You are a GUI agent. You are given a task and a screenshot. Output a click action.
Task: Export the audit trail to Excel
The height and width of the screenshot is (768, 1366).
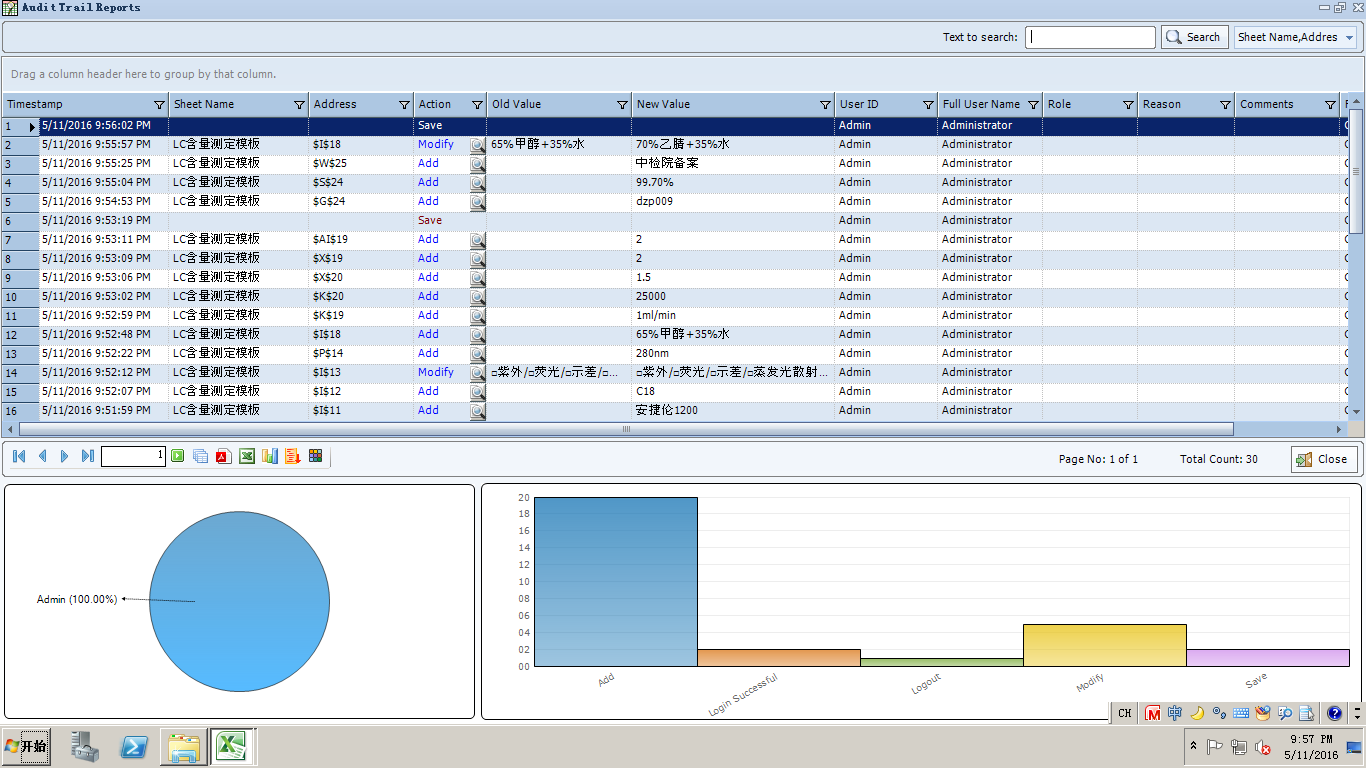coord(247,456)
